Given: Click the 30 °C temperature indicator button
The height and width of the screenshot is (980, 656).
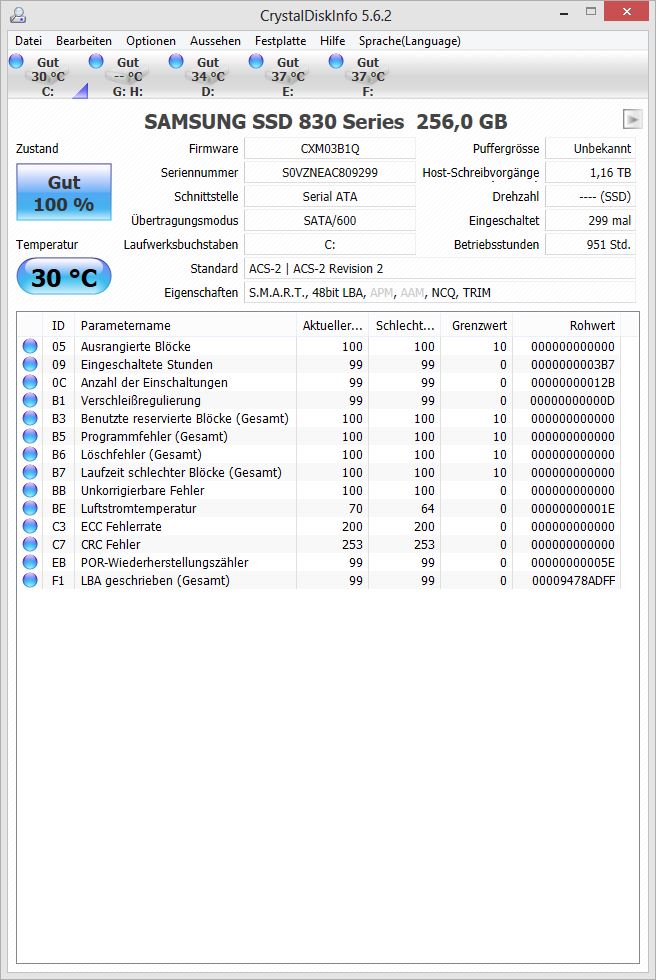Looking at the screenshot, I should [64, 277].
